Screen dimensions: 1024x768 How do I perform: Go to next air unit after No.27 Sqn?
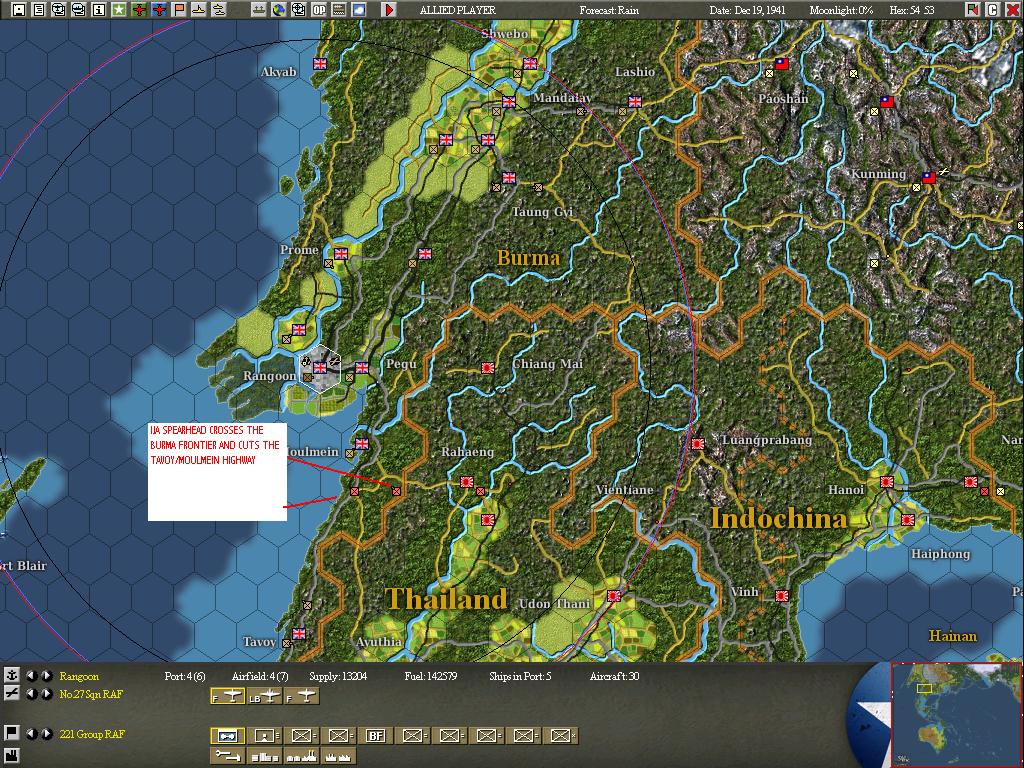[46, 694]
